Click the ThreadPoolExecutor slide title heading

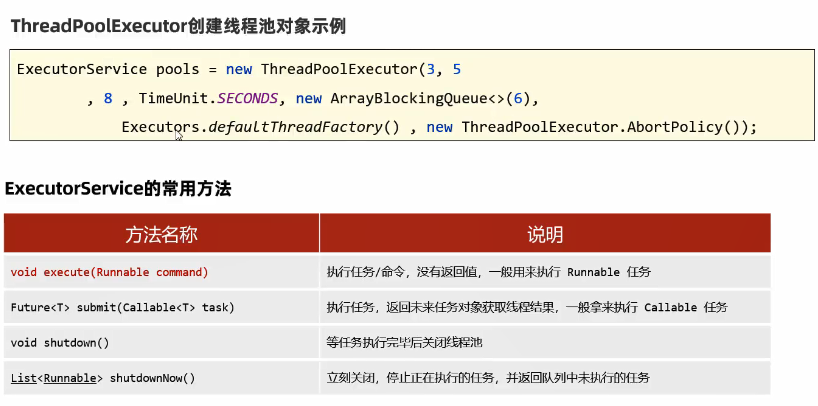coord(178,26)
